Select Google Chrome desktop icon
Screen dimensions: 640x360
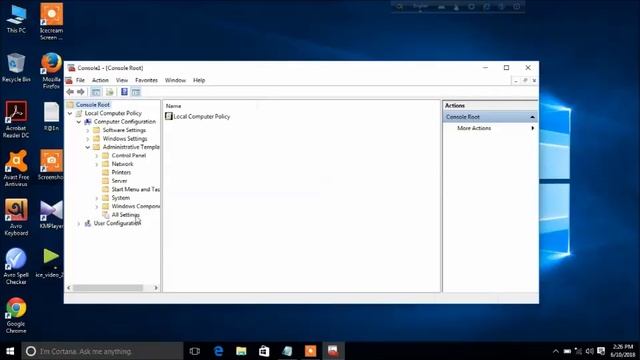click(x=16, y=315)
